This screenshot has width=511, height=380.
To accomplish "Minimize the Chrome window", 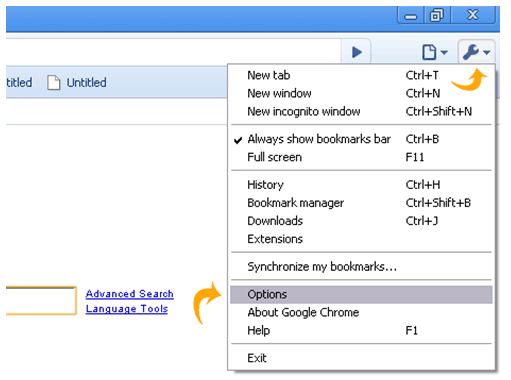I will pos(411,15).
